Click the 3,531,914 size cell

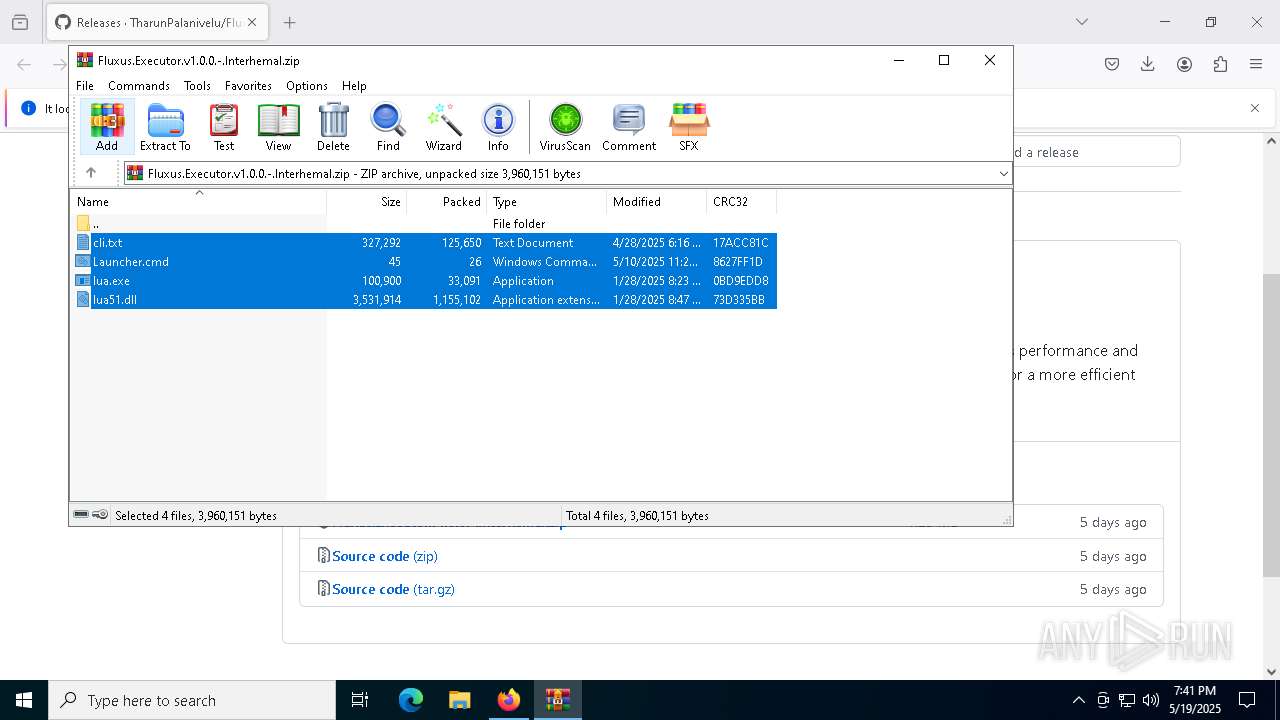click(x=376, y=300)
